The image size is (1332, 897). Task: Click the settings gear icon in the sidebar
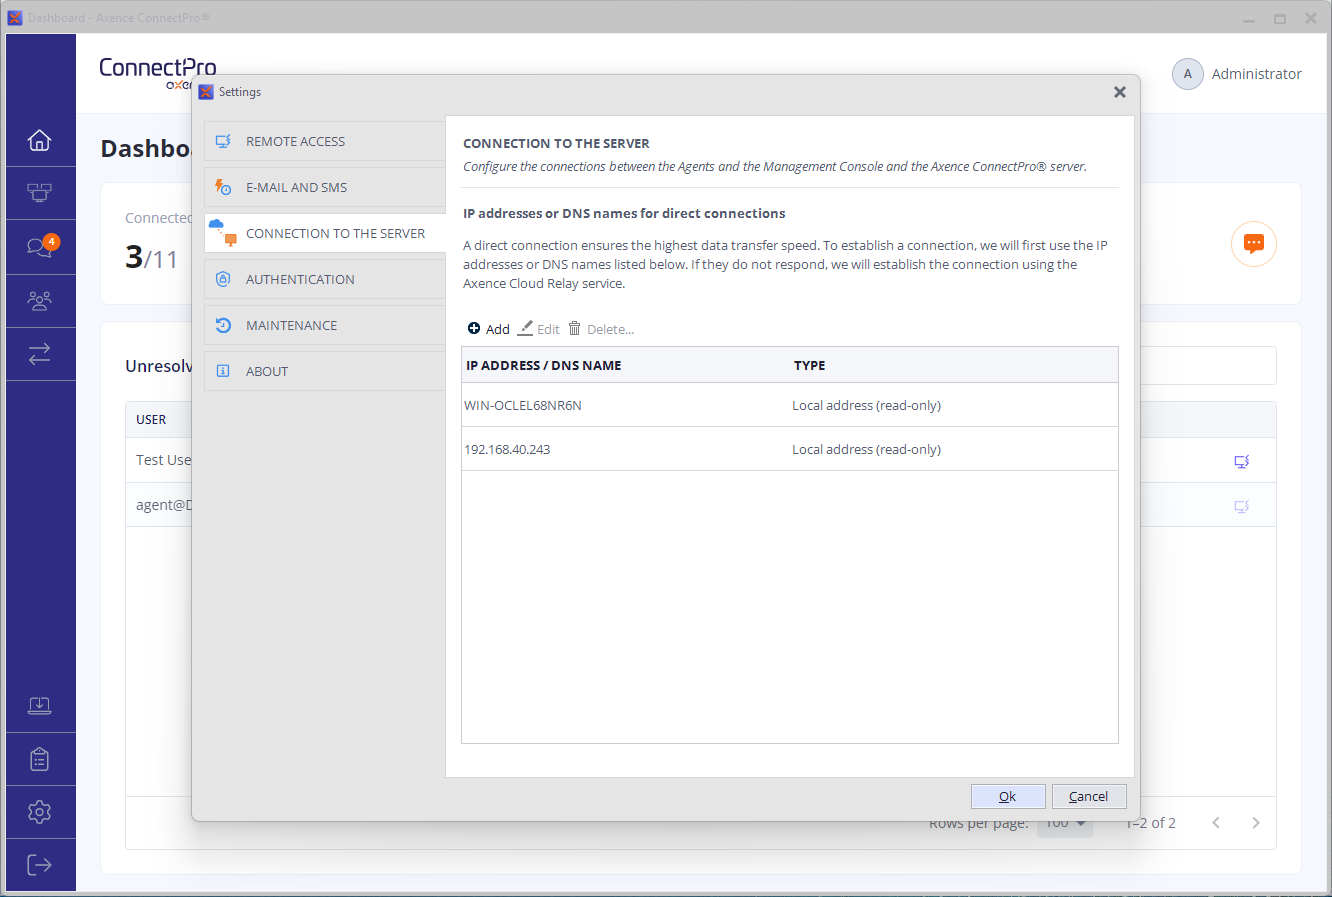click(40, 812)
